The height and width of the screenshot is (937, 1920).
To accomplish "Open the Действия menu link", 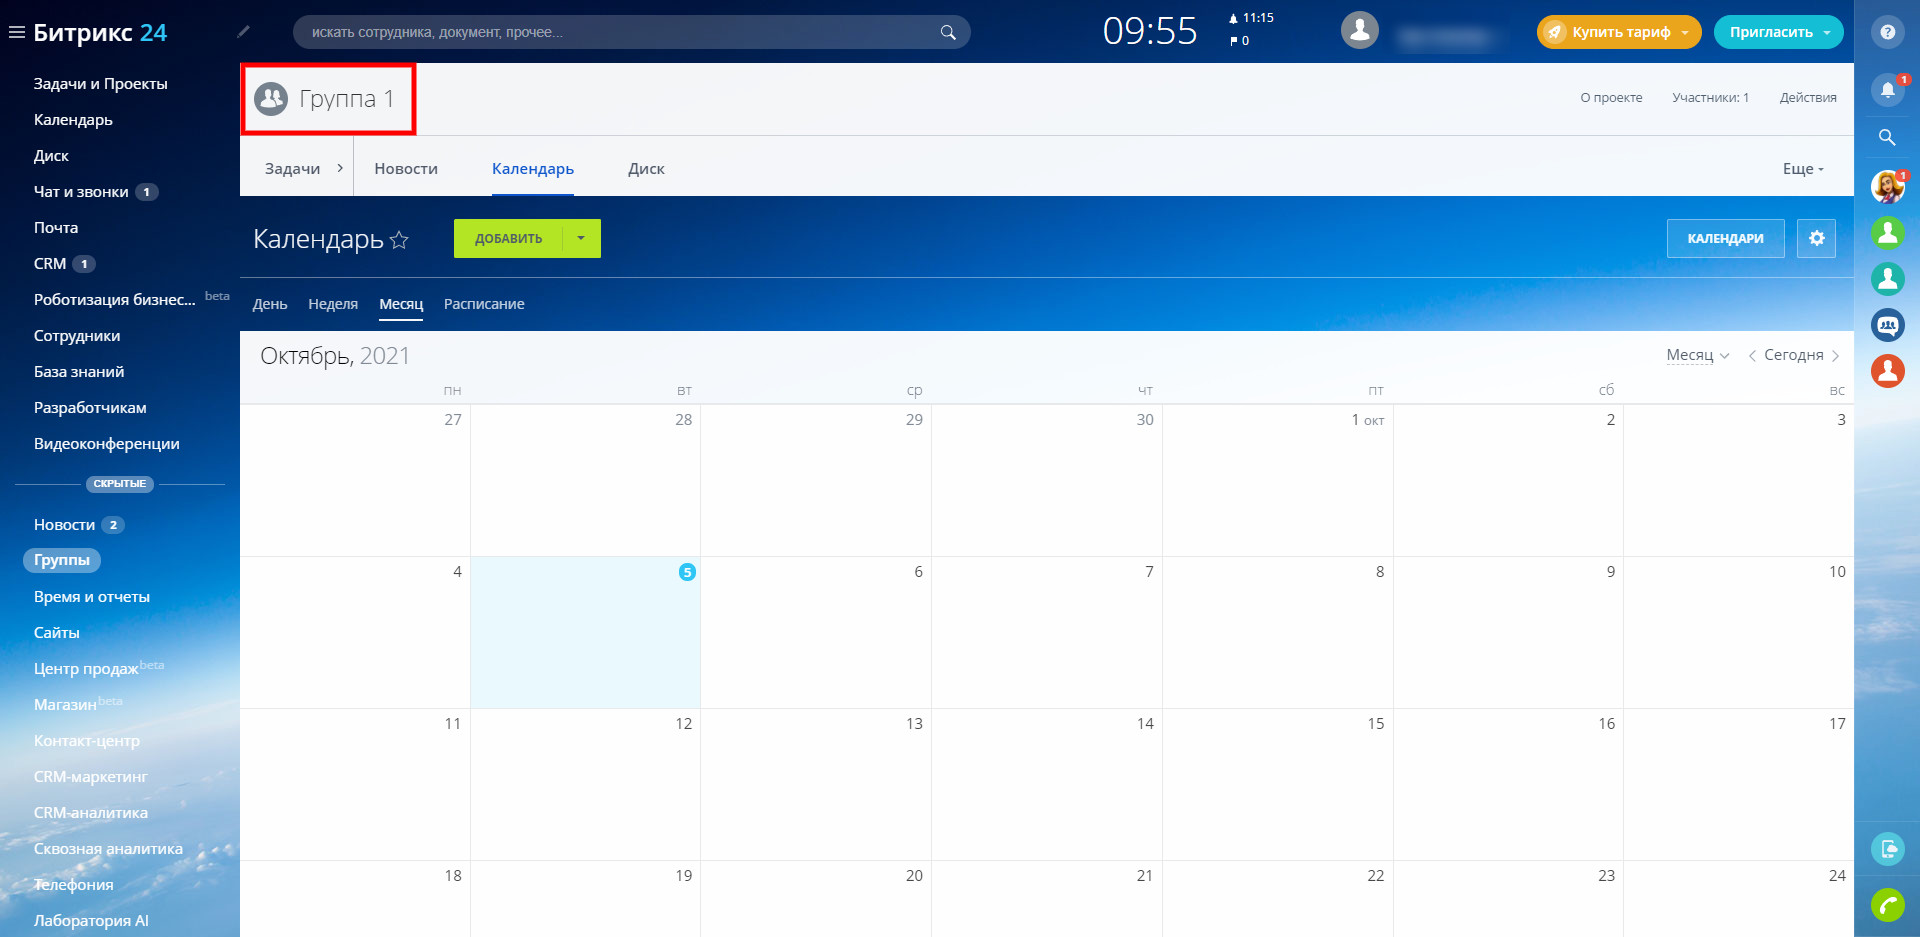I will tap(1808, 98).
